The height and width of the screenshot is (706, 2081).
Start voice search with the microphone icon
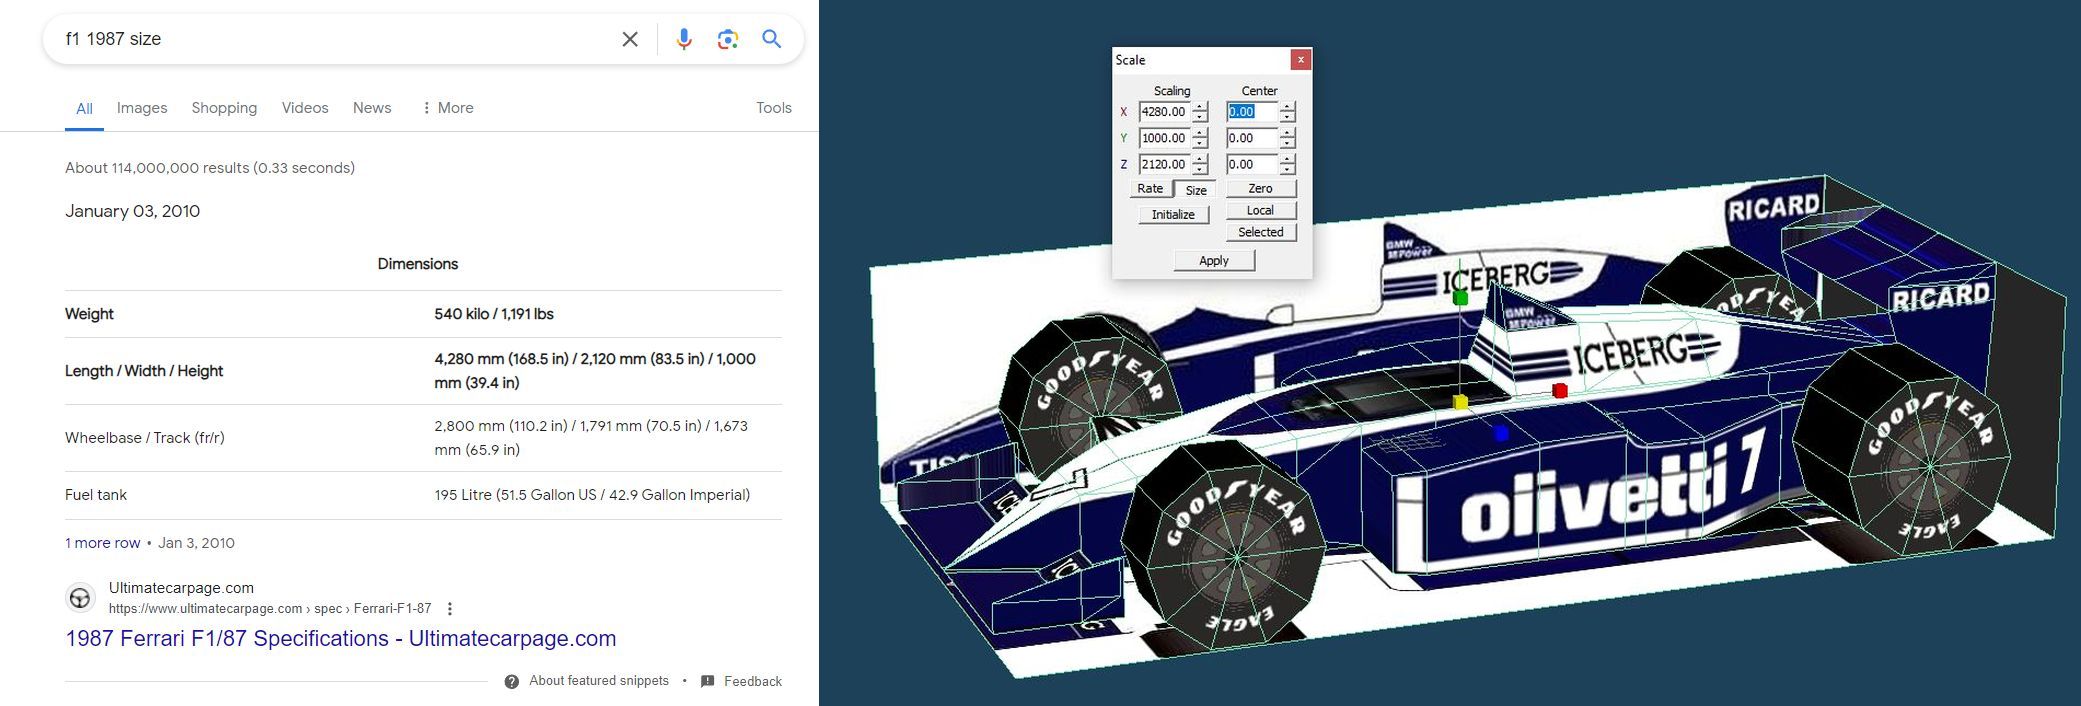click(684, 39)
